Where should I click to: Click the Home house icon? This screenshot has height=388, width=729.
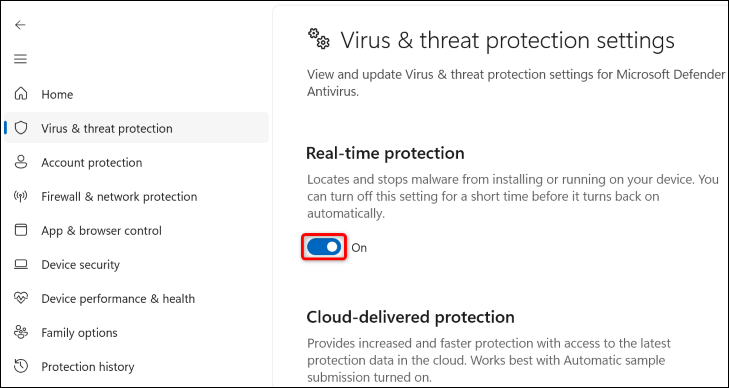coord(21,94)
